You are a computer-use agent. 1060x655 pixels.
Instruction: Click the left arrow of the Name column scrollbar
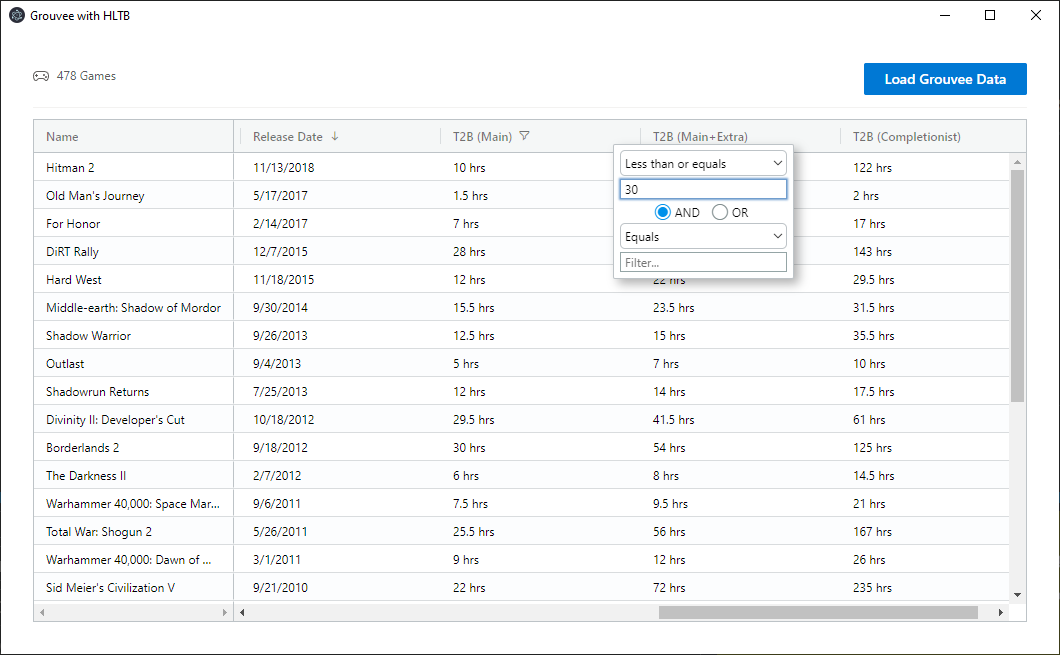click(42, 612)
